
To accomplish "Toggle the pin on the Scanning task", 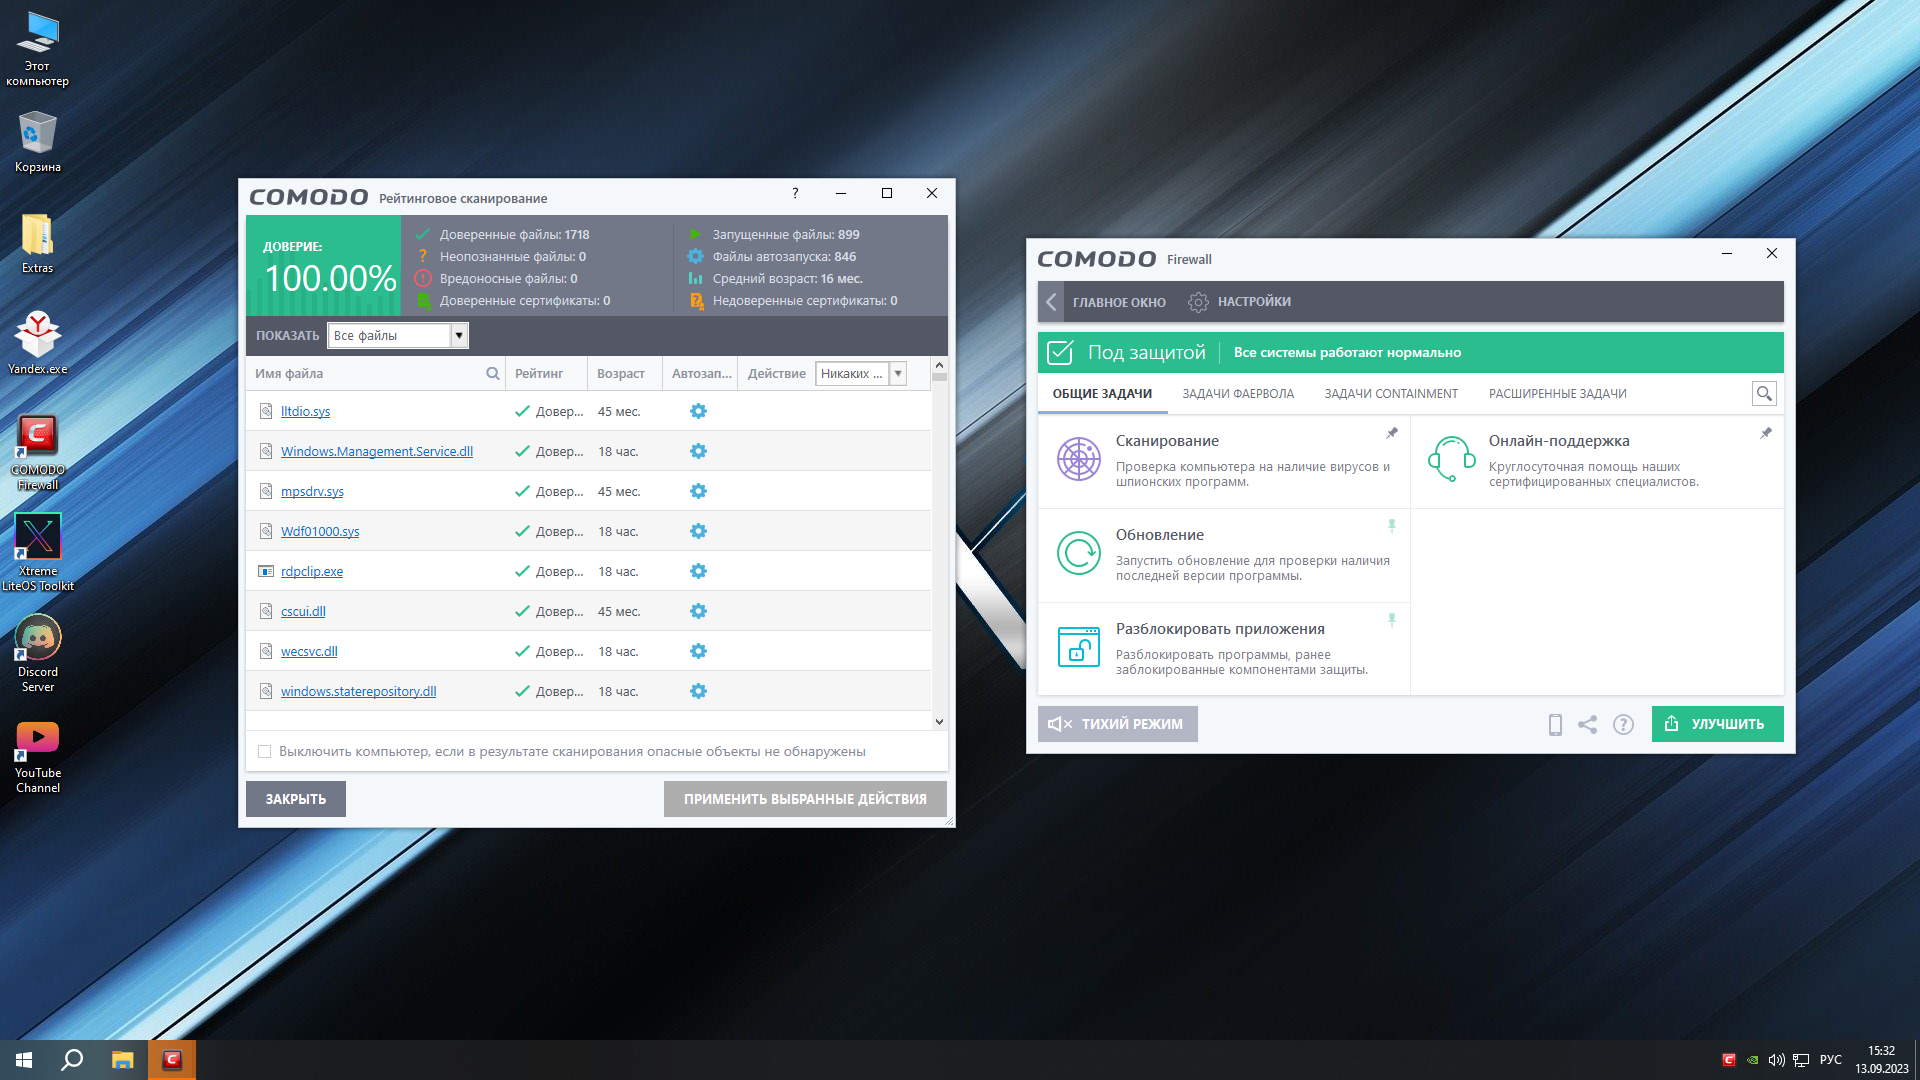I will point(1391,433).
